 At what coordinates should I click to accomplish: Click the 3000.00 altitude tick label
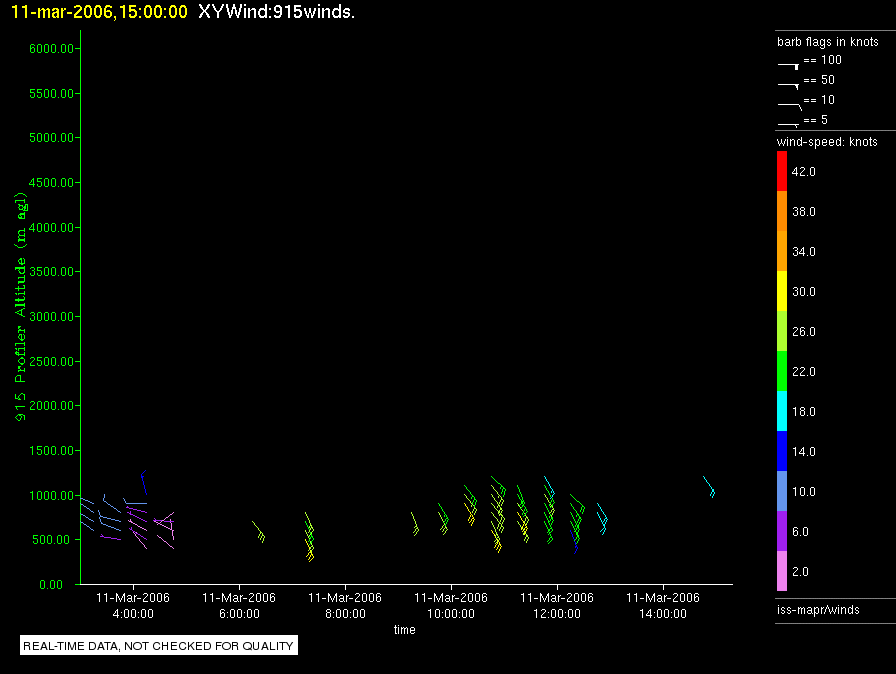pyautogui.click(x=51, y=317)
